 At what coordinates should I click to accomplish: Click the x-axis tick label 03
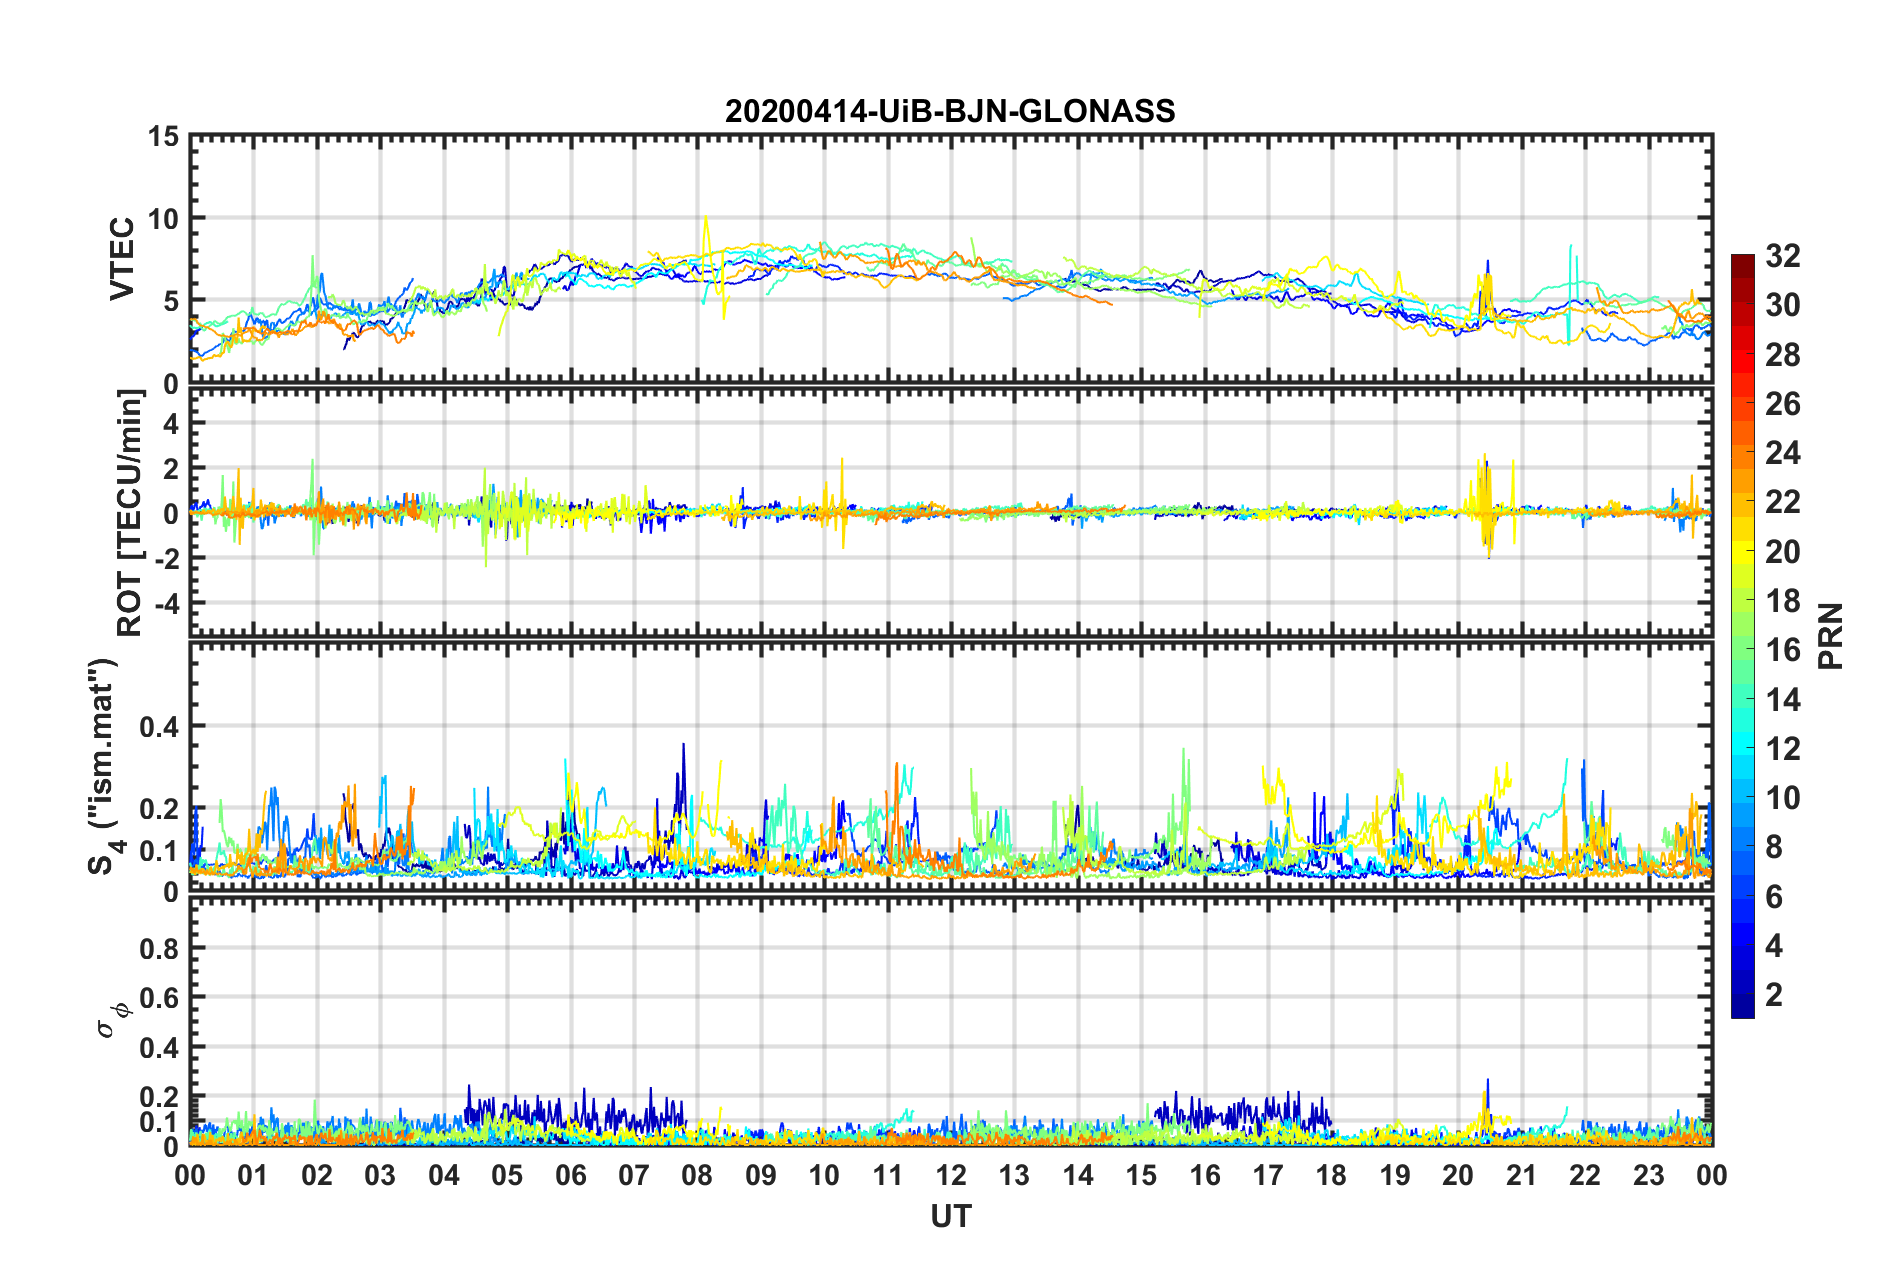pyautogui.click(x=381, y=1175)
